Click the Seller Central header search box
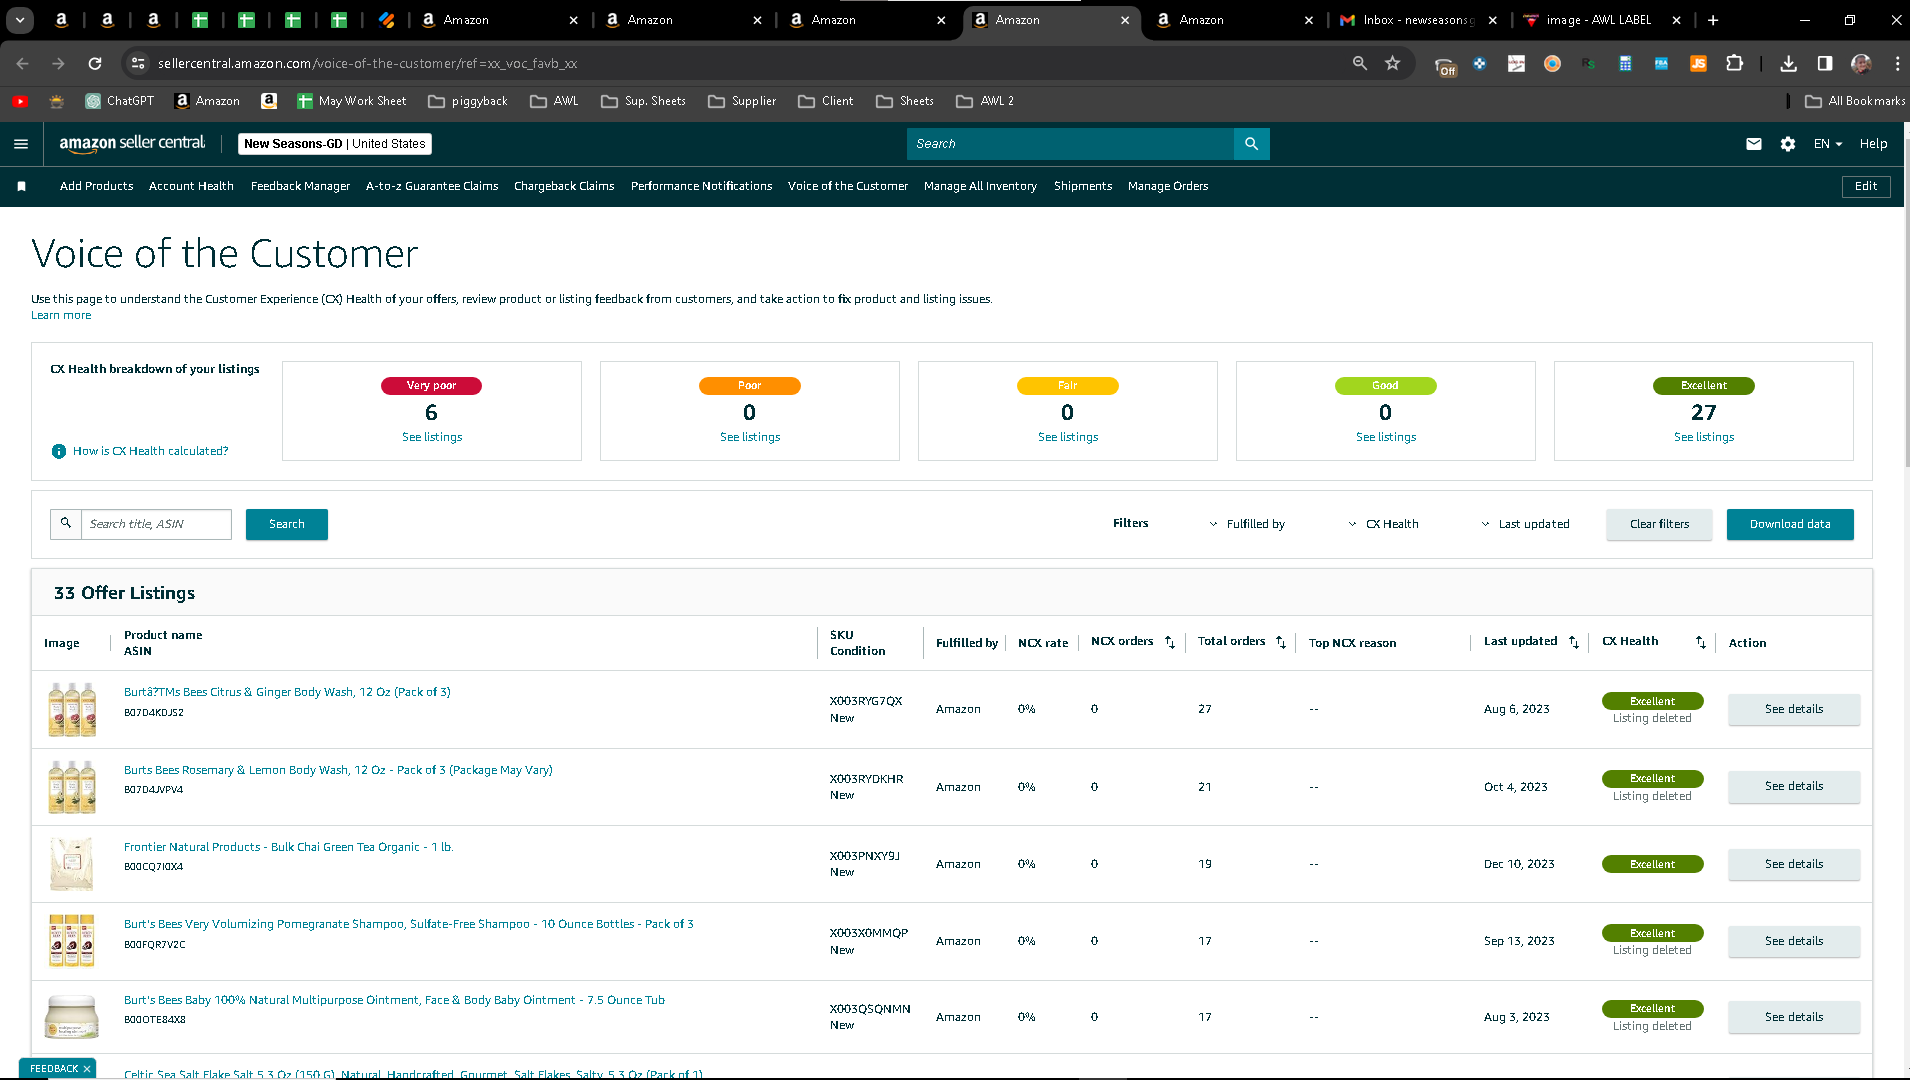This screenshot has height=1080, width=1910. point(1071,144)
